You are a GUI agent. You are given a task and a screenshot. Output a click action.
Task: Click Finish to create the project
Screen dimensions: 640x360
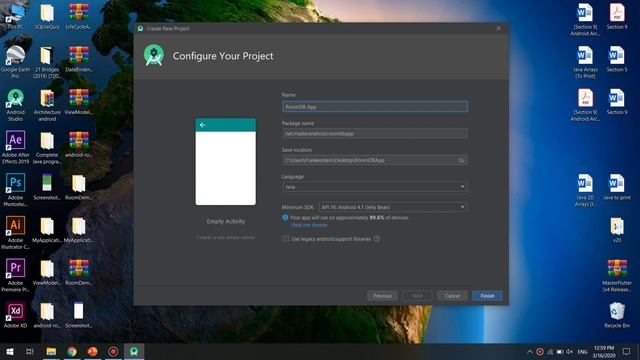[487, 296]
